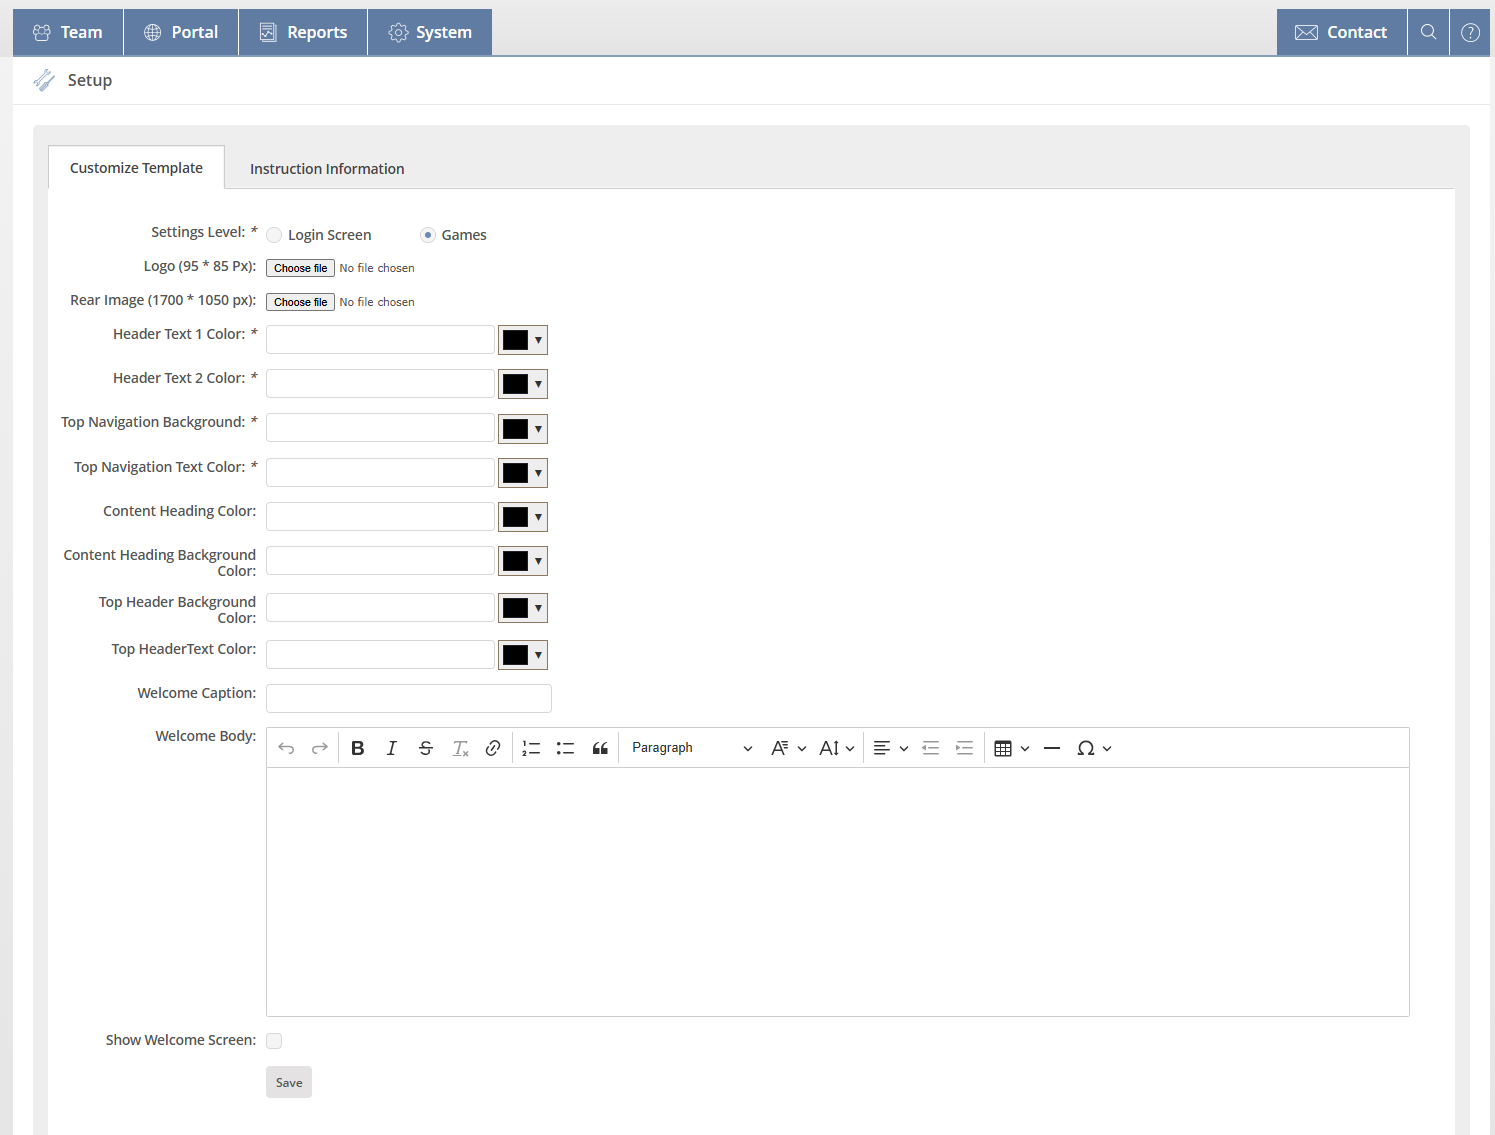This screenshot has height=1135, width=1495.
Task: Insert a link via editor toolbar
Action: 493,748
